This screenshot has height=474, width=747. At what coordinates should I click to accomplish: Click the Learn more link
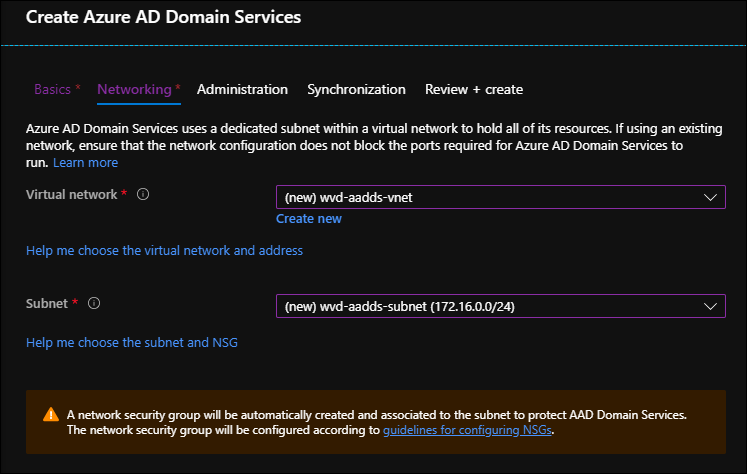click(x=86, y=162)
